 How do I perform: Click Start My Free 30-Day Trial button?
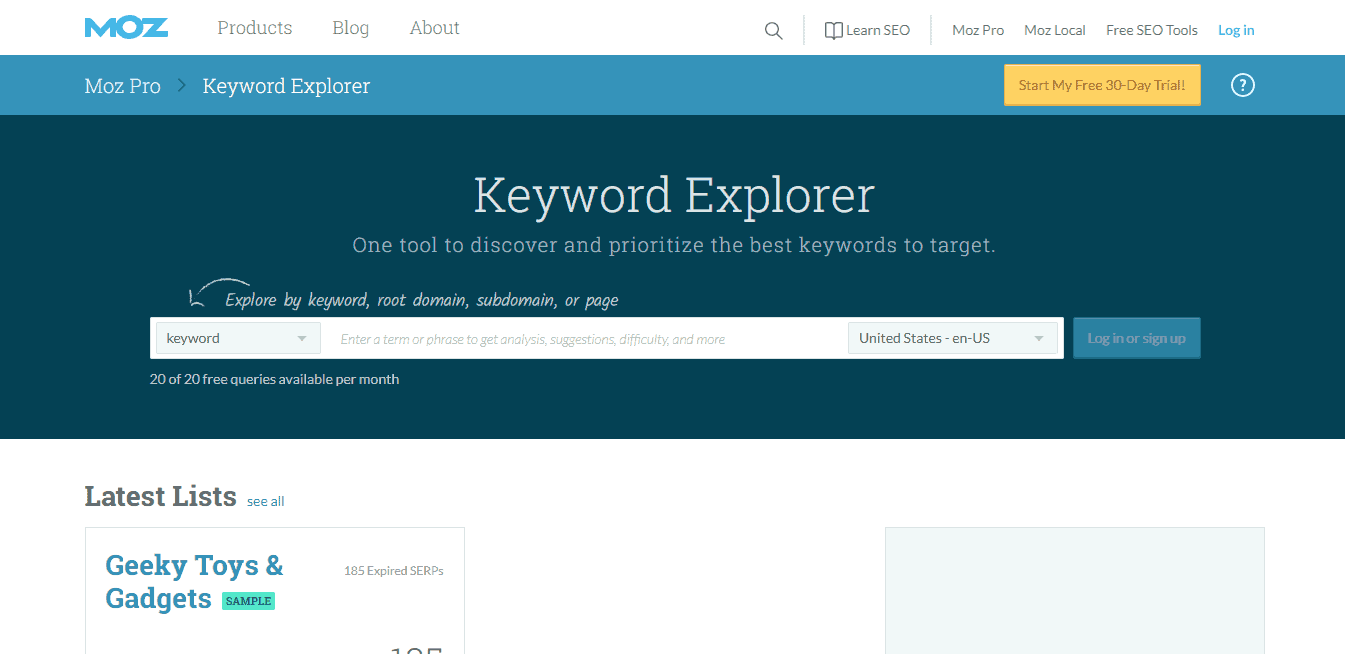click(1101, 85)
